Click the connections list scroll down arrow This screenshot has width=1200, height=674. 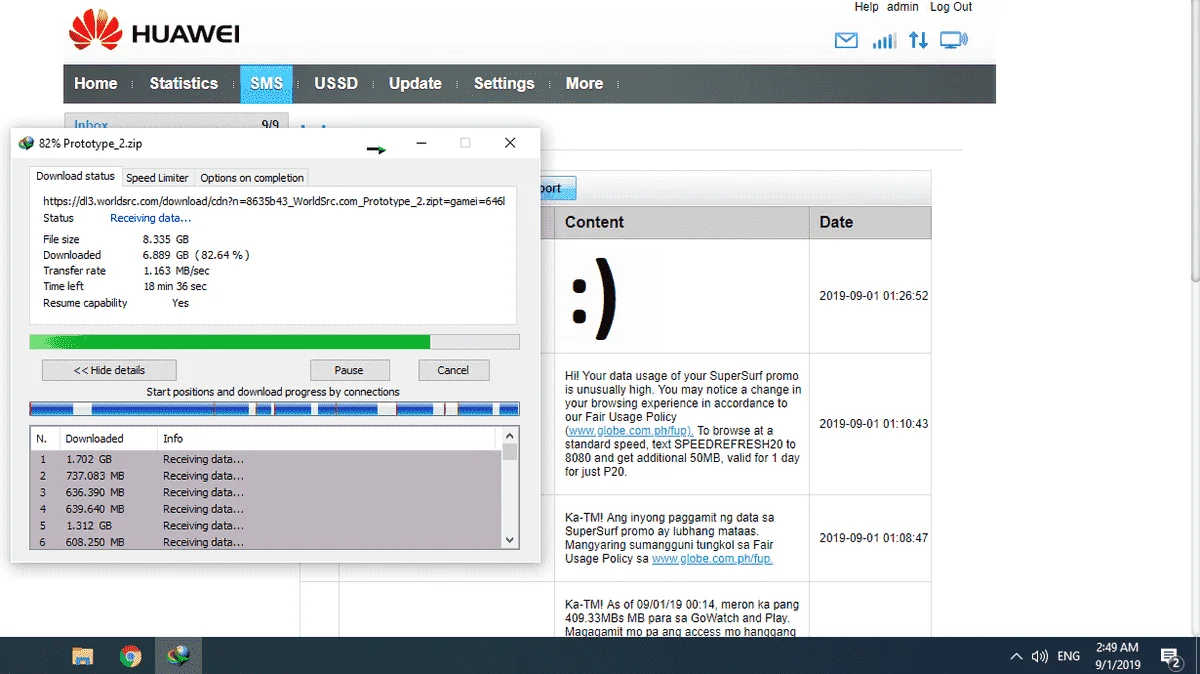pyautogui.click(x=510, y=540)
